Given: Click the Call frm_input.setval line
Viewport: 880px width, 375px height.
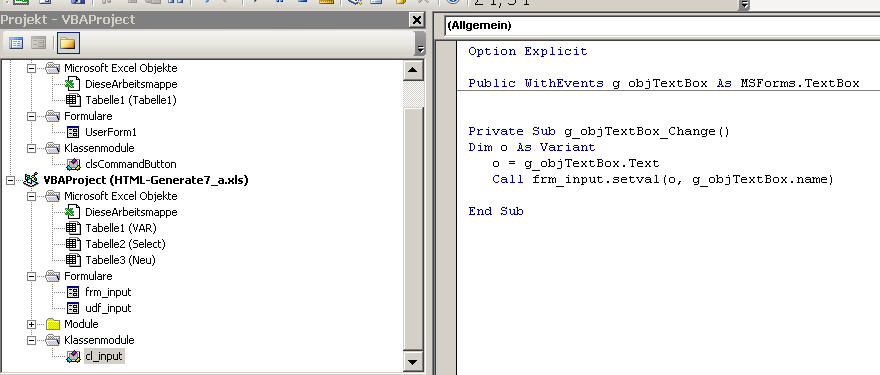Looking at the screenshot, I should (x=663, y=179).
